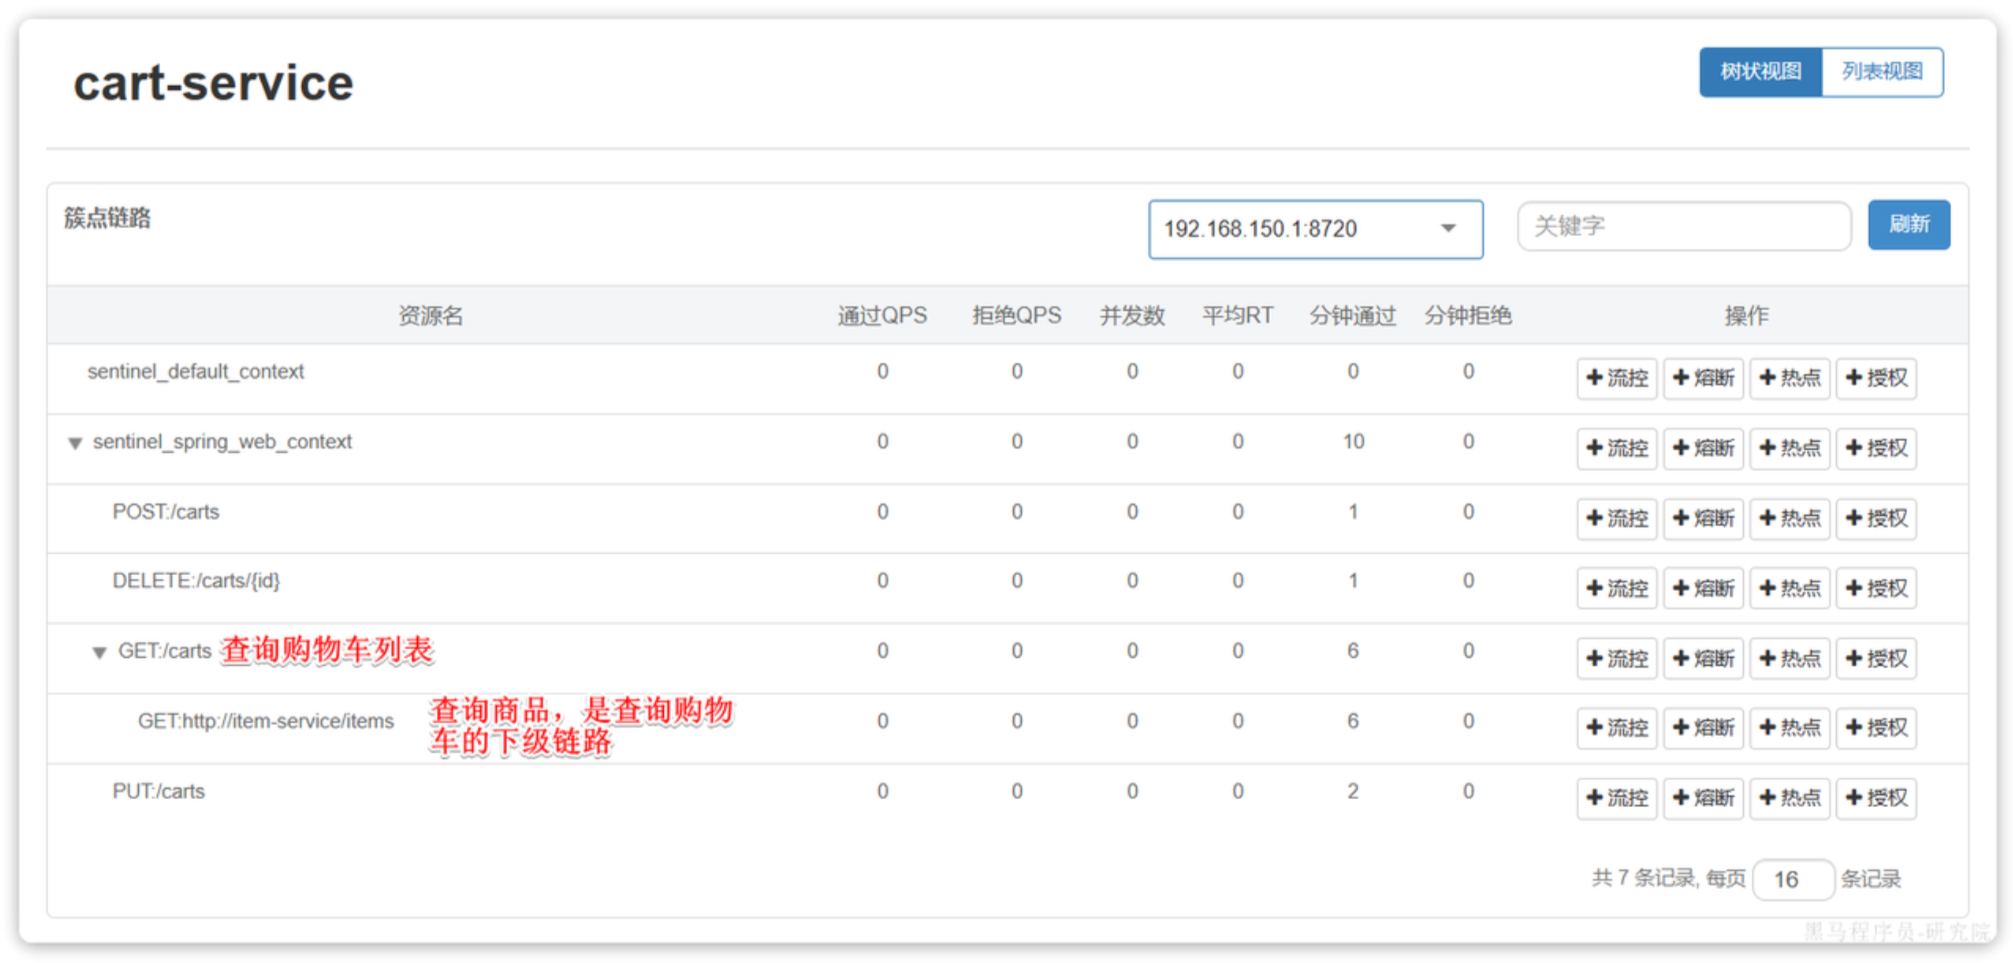
Task: Click the 簇点链路 panel heading
Action: click(x=107, y=218)
